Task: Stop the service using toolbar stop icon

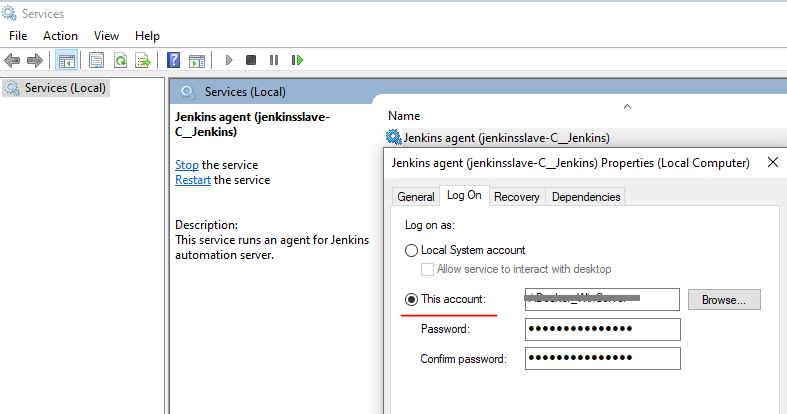Action: 251,60
